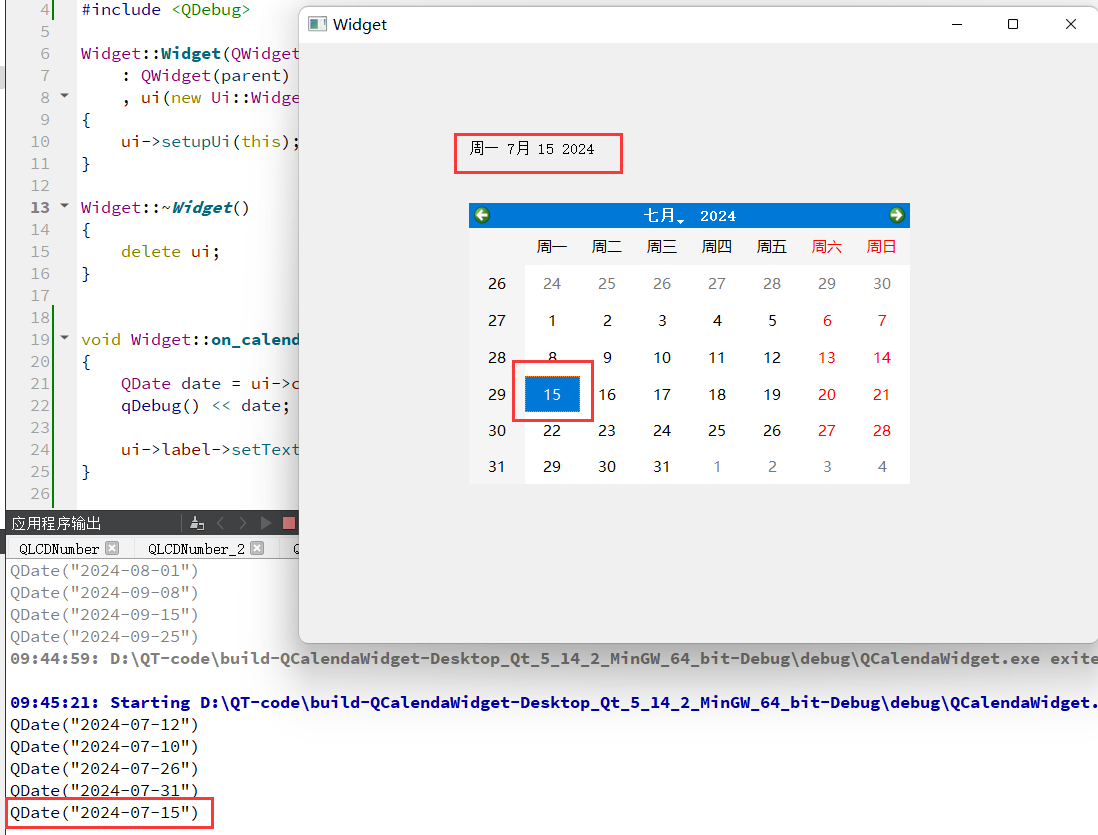The image size is (1098, 835).
Task: Select July 17 in the calendar
Action: click(662, 394)
